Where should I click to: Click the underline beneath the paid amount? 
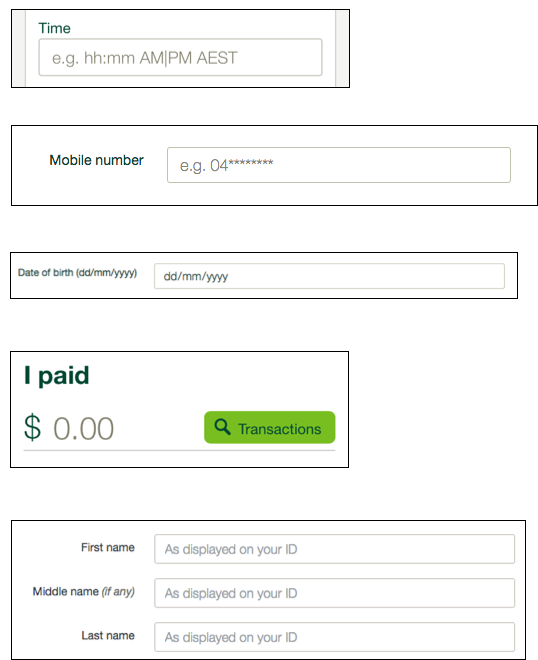tap(179, 450)
